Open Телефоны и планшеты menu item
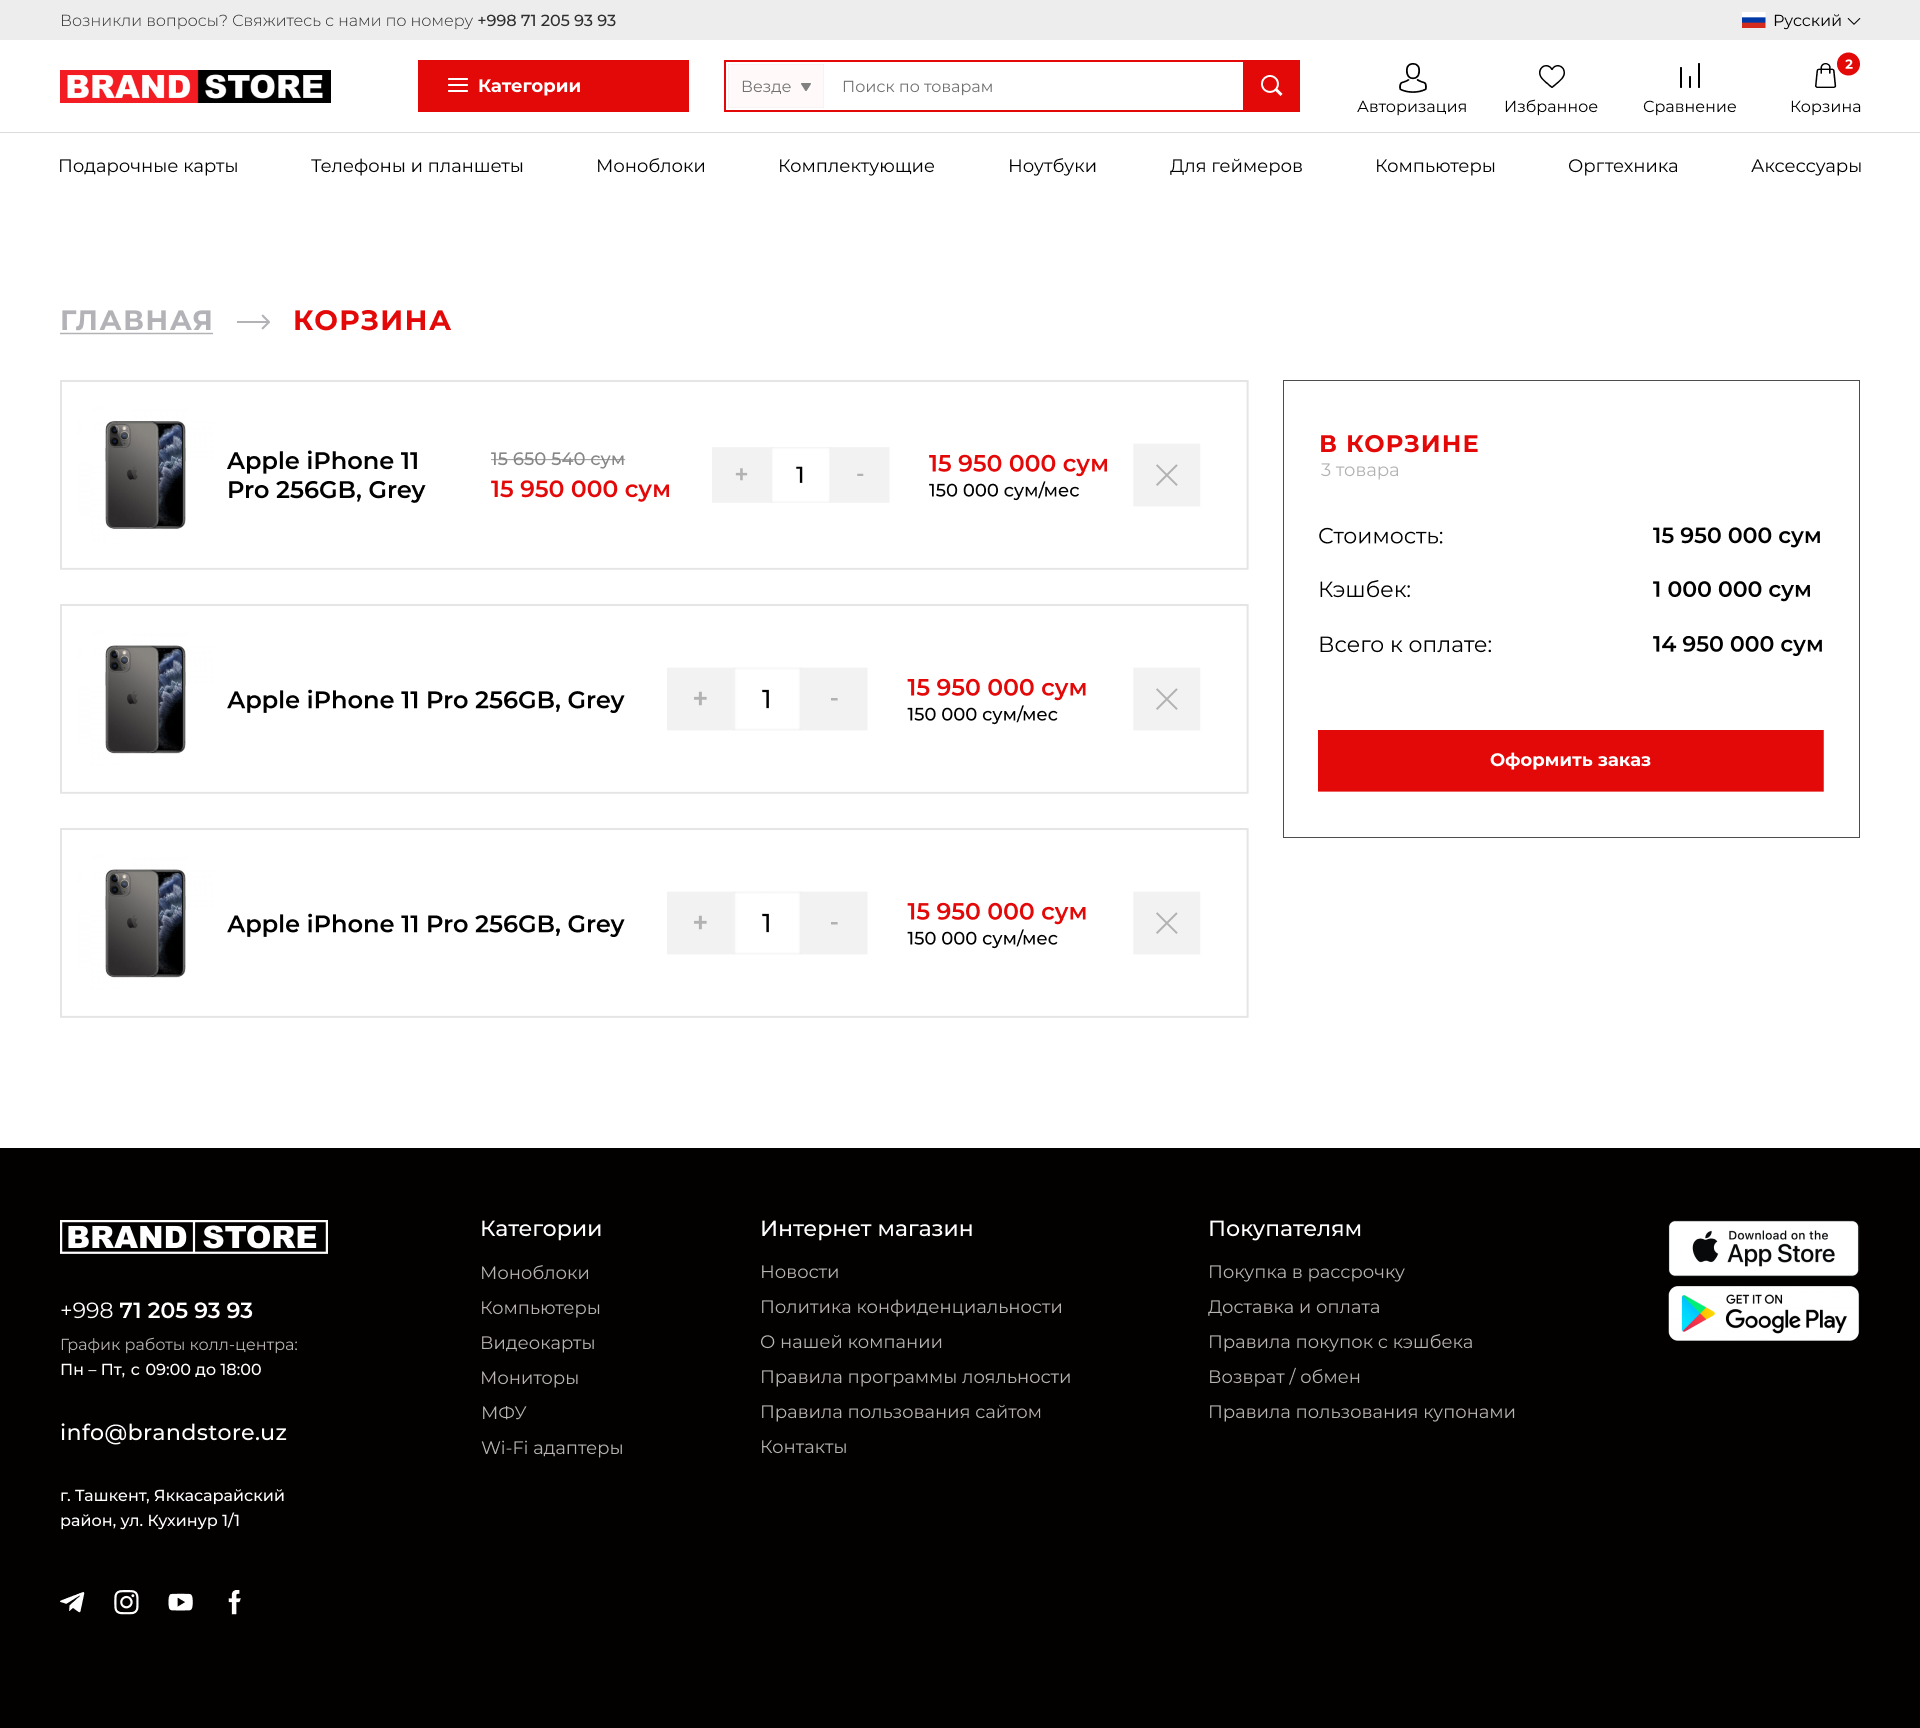The image size is (1920, 1728). pos(417,166)
